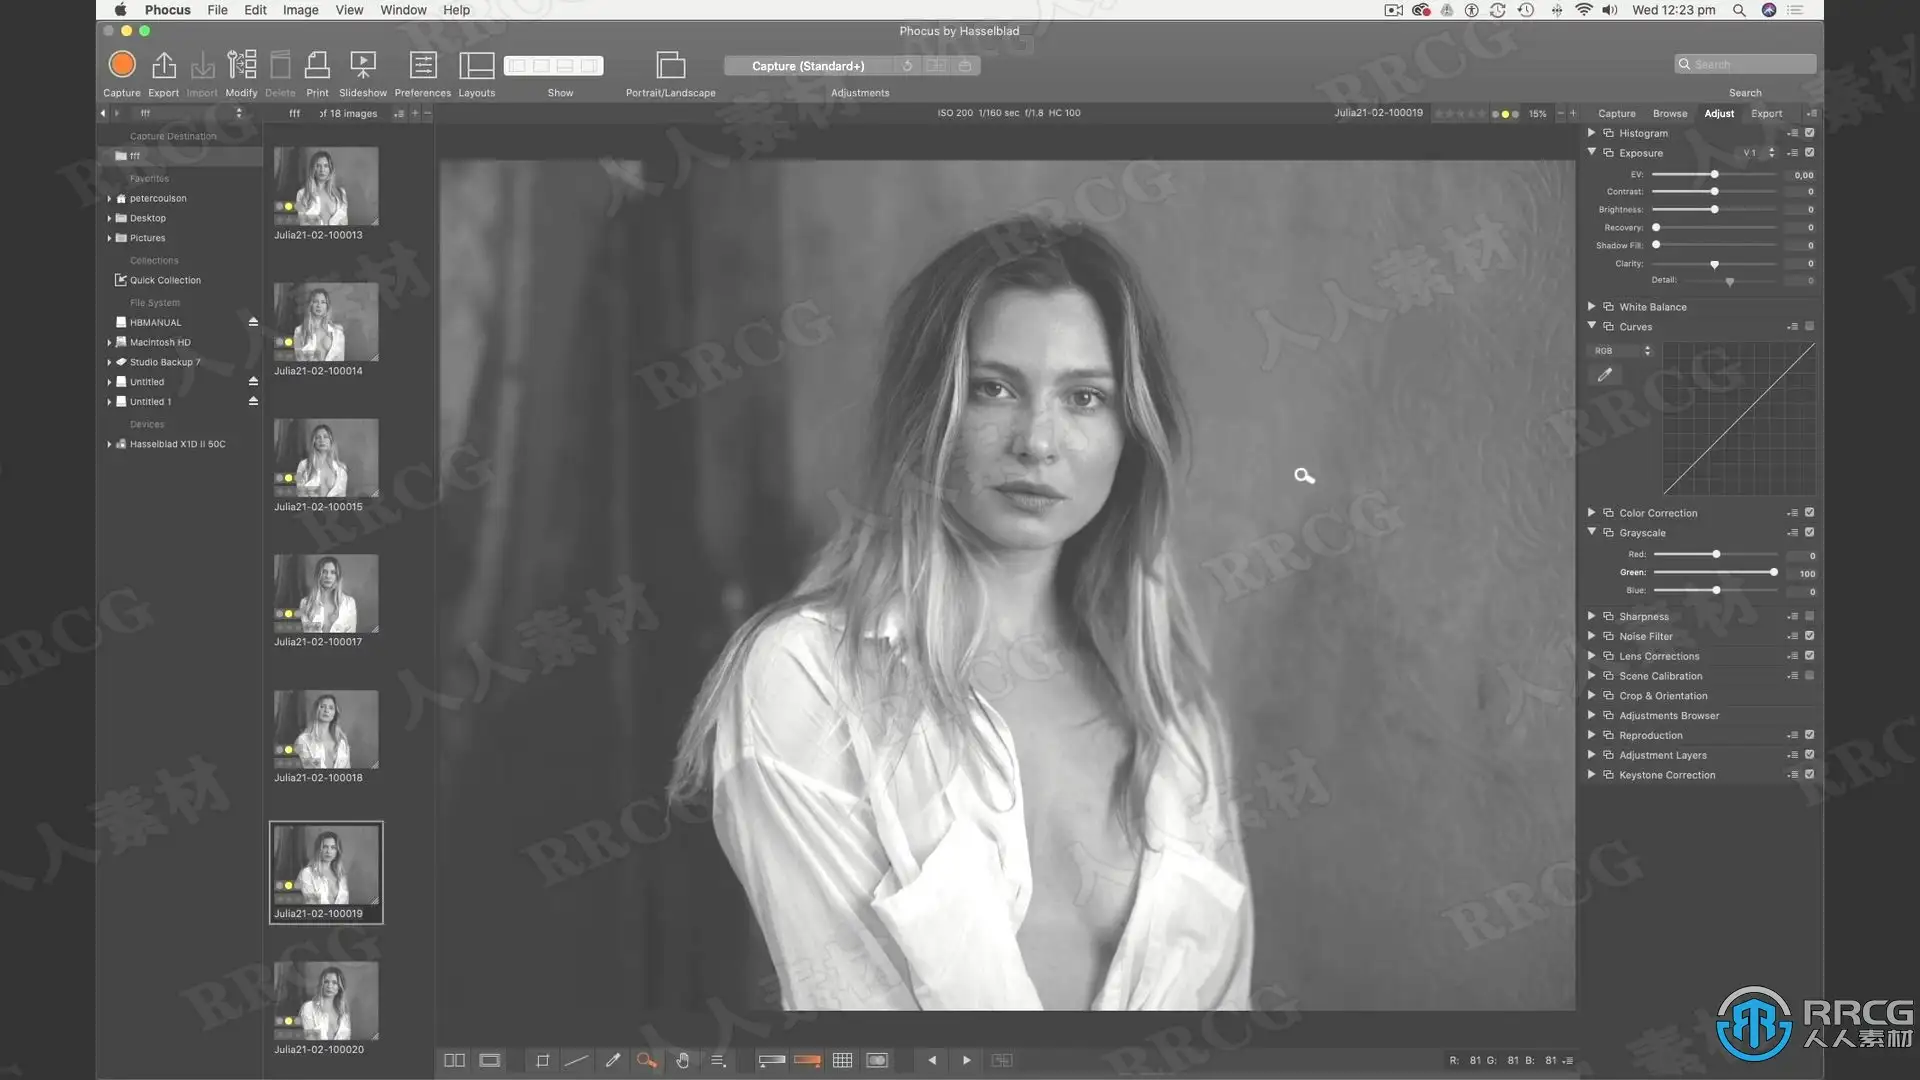Select the Hand pan tool
This screenshot has width=1920, height=1080.
682,1060
